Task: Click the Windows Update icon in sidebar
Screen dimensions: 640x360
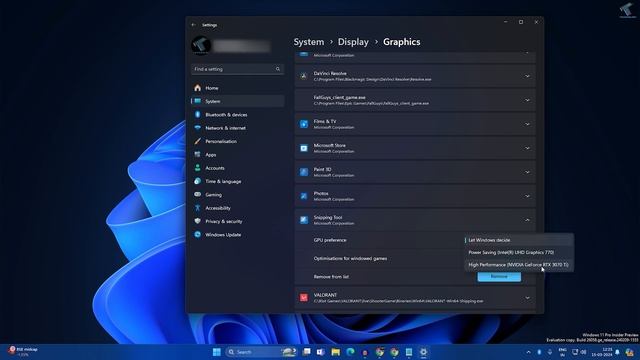Action: pos(198,235)
